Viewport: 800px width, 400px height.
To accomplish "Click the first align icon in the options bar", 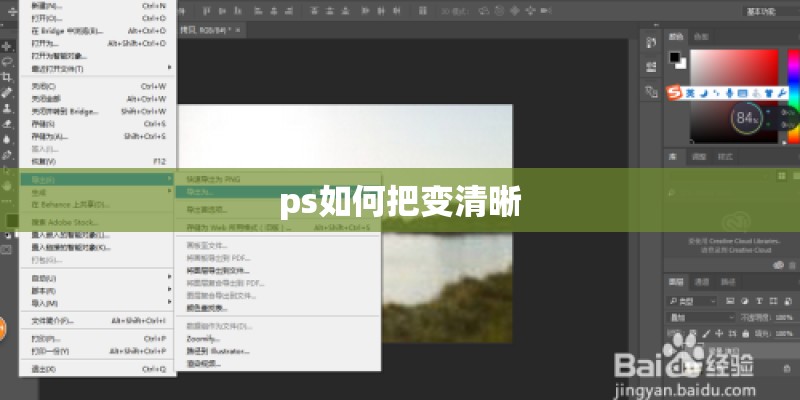I will [x=207, y=10].
